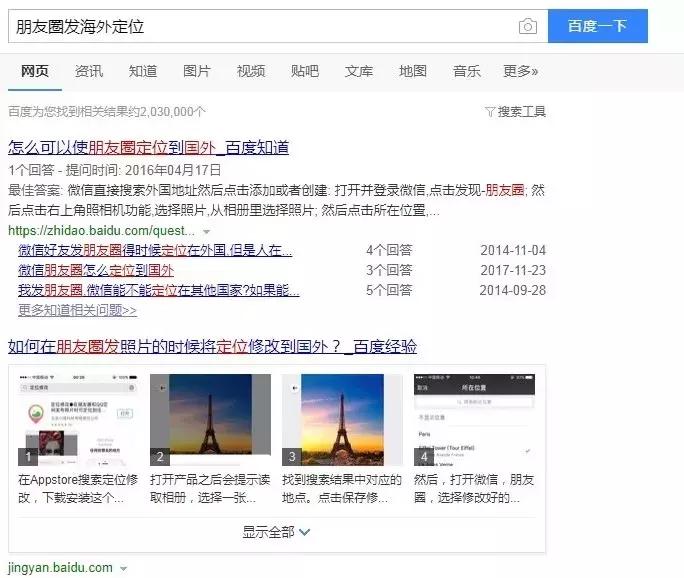Expand 显示全部 to show all steps
This screenshot has width=684, height=578.
(x=276, y=532)
